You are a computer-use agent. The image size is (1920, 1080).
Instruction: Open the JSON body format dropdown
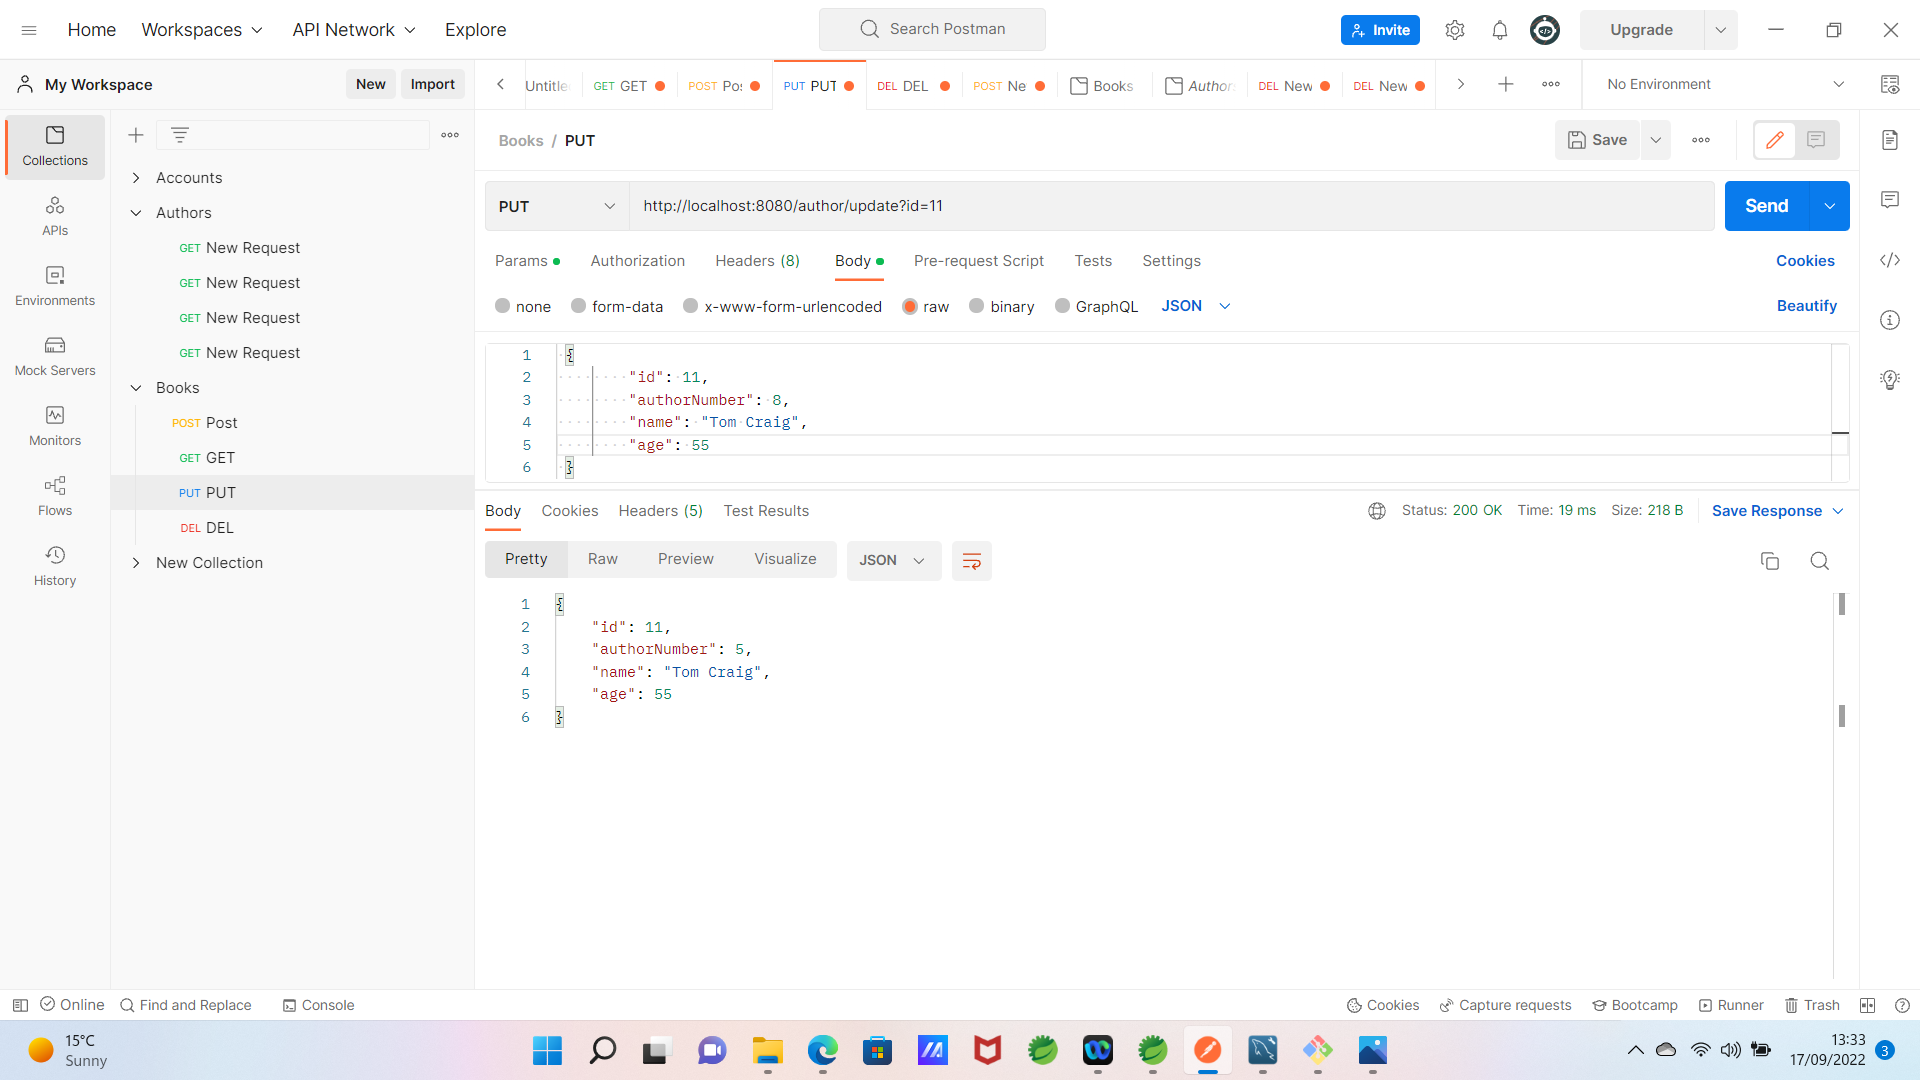(1195, 306)
